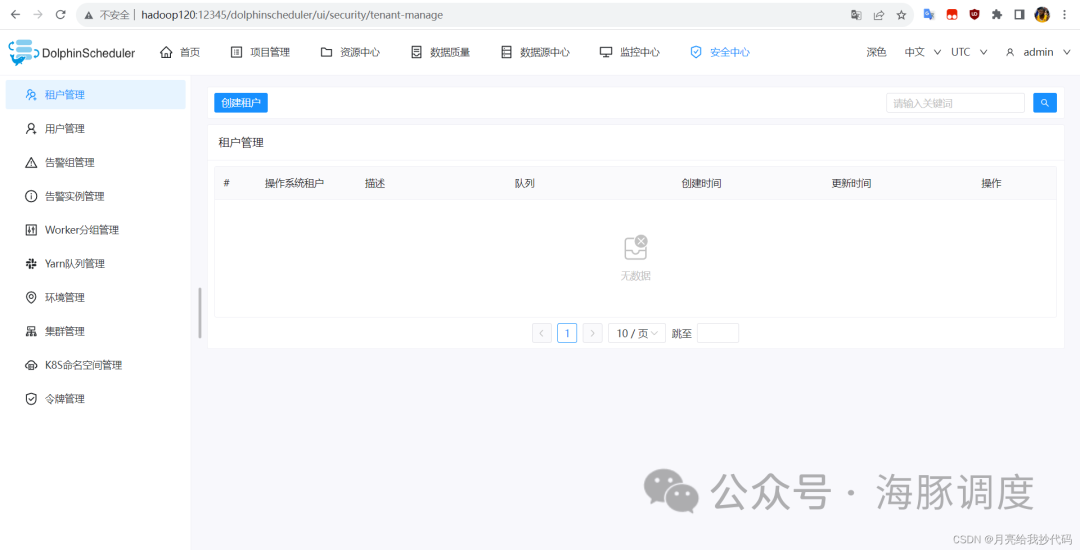Viewport: 1080px width, 550px height.
Task: Click the share page icon
Action: [x=879, y=14]
